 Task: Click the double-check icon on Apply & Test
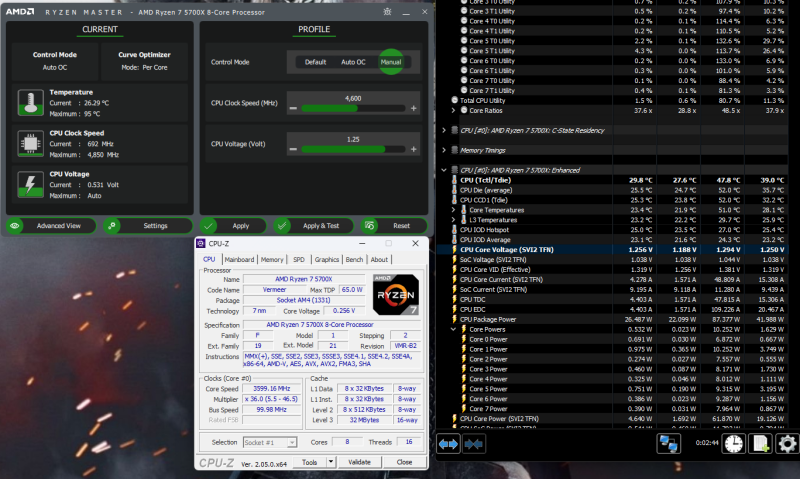pos(282,225)
